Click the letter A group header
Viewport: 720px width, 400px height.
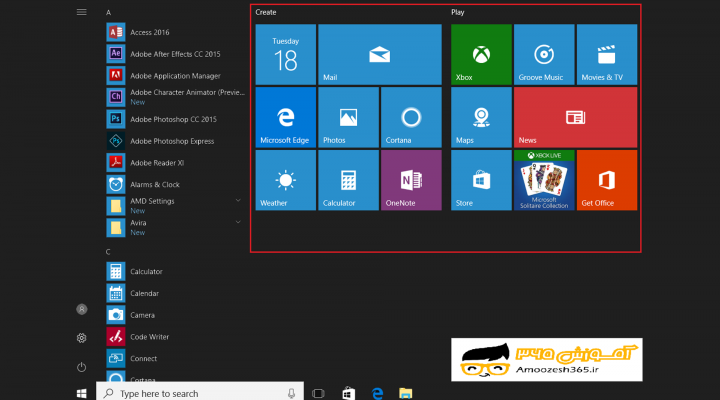click(108, 12)
